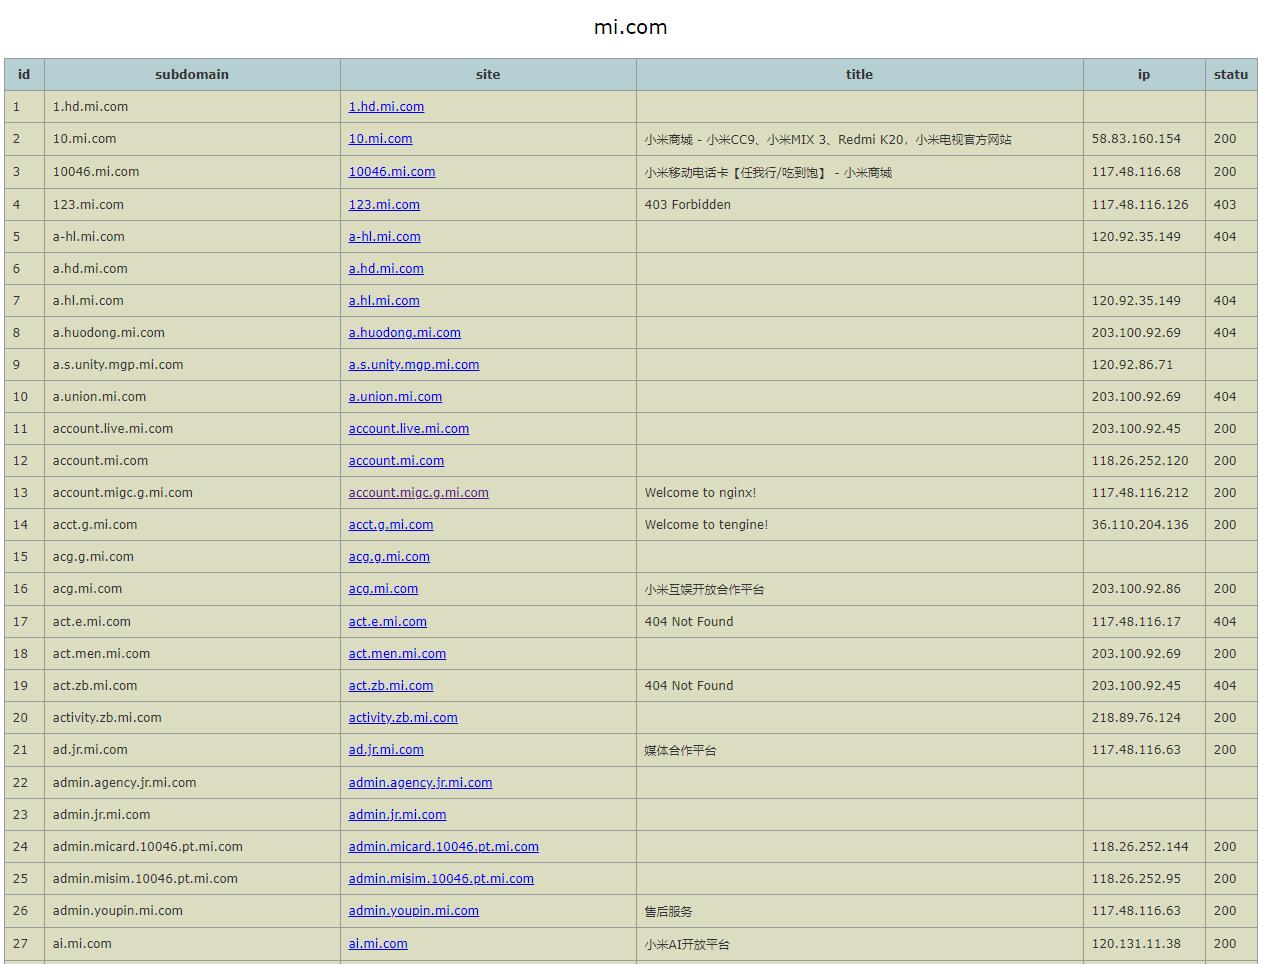Viewport: 1261px width, 964px height.
Task: Click the subdomain column header
Action: click(192, 74)
